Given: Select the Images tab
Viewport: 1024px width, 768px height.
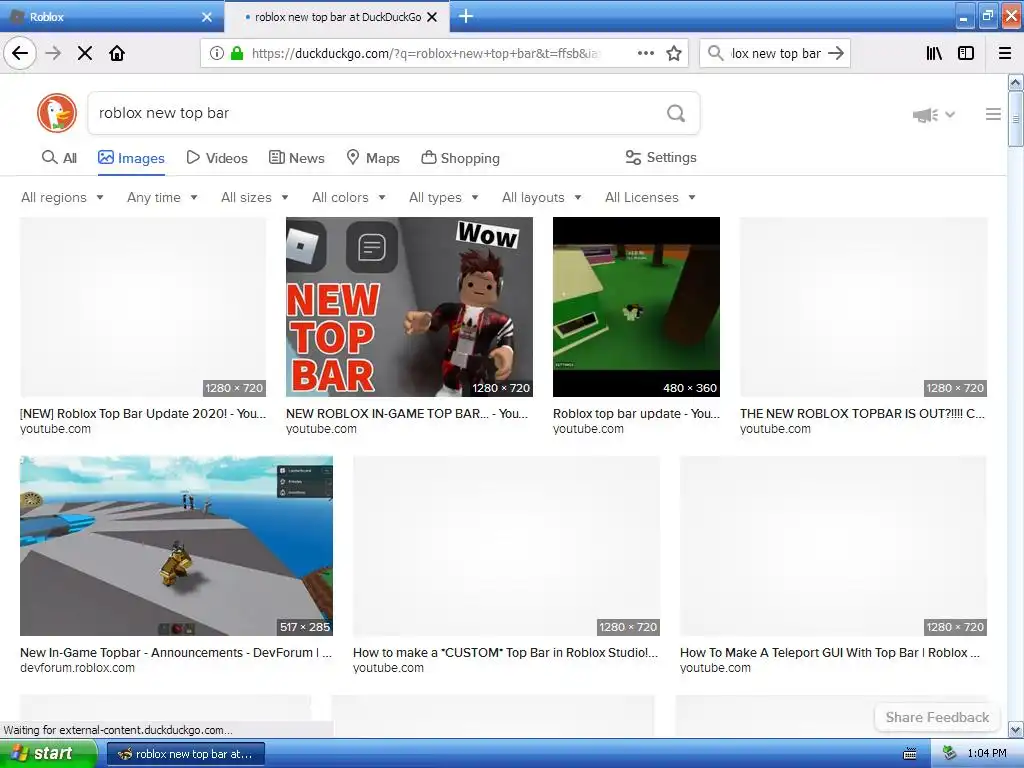Looking at the screenshot, I should point(131,158).
